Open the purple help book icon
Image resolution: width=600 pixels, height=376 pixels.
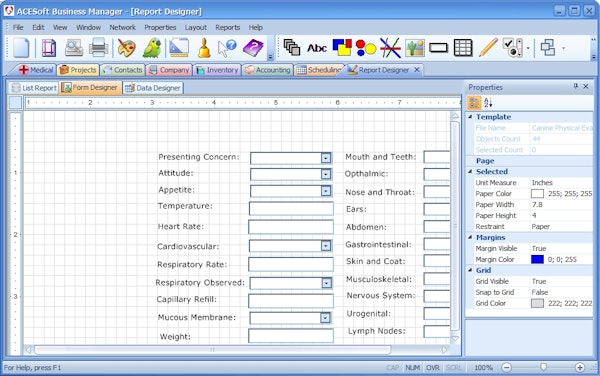(253, 48)
